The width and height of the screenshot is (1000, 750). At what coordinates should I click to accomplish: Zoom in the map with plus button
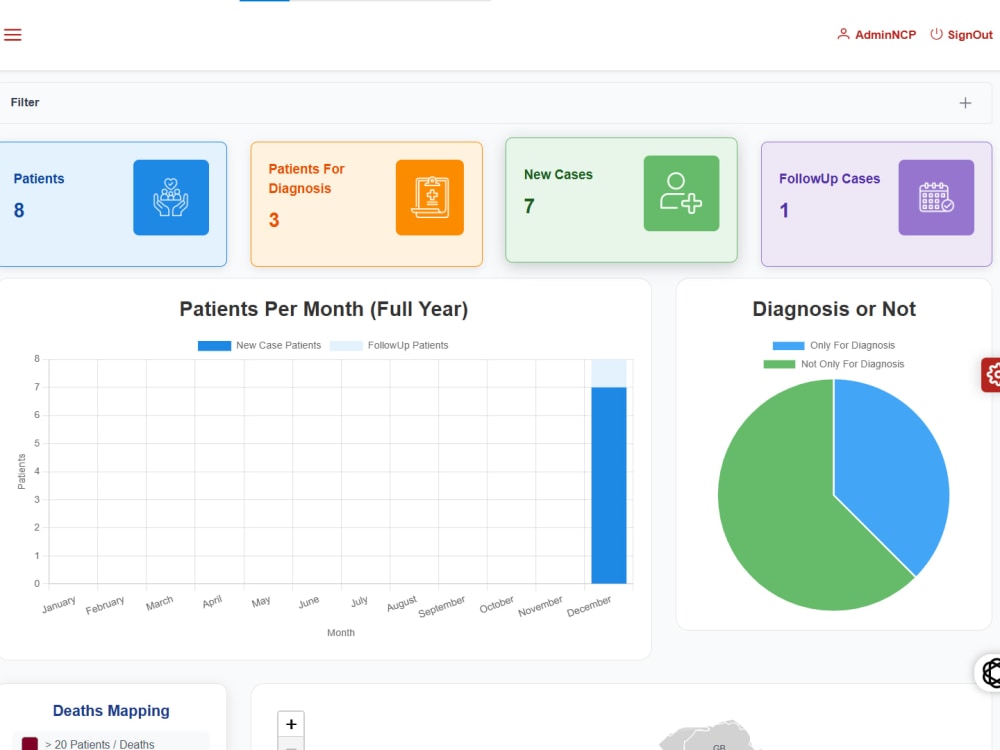(291, 724)
